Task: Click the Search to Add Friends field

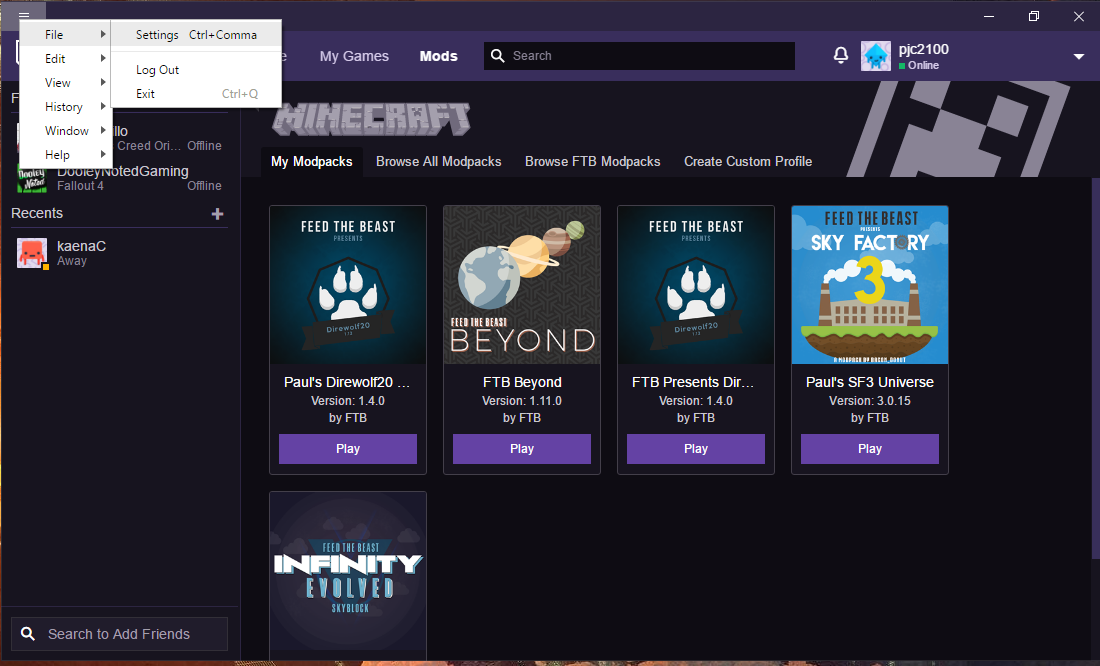Action: point(120,634)
